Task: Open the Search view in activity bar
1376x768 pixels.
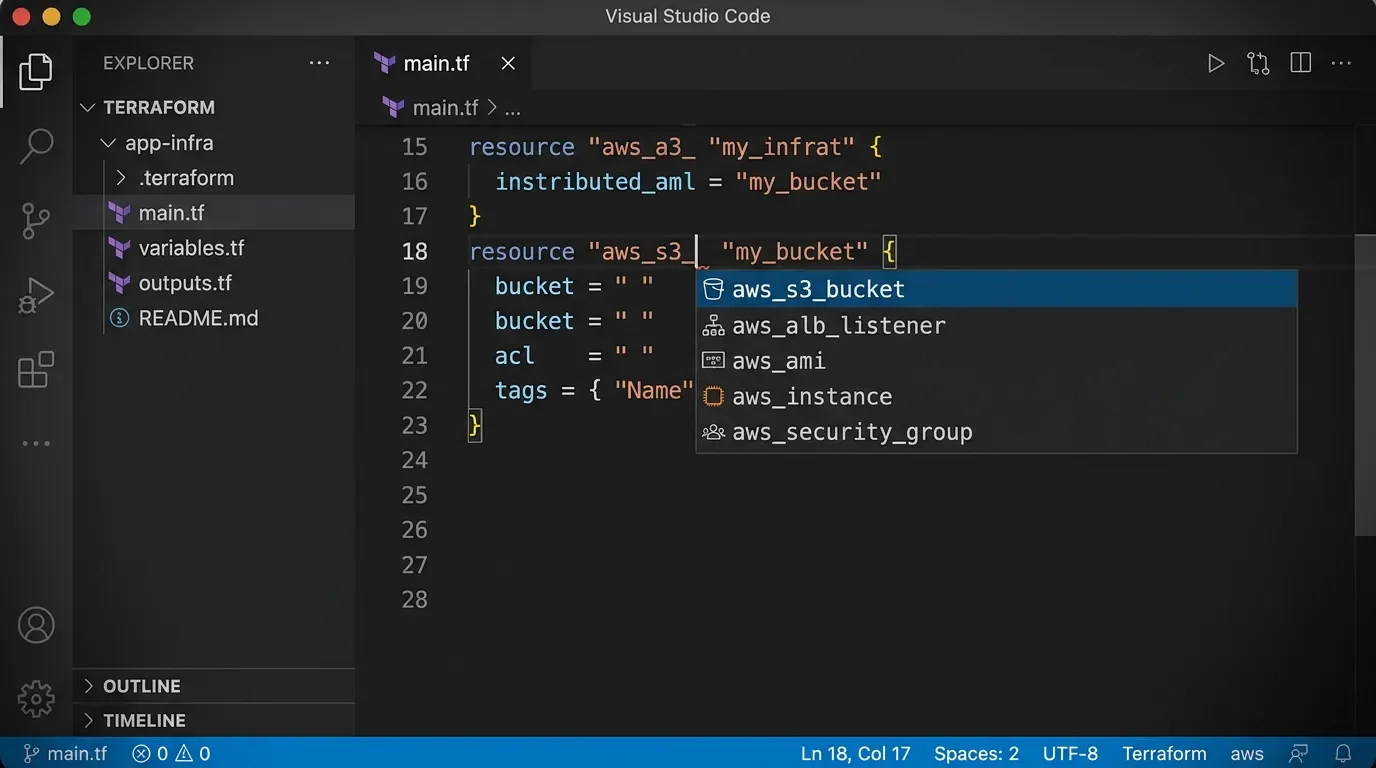Action: pos(36,146)
